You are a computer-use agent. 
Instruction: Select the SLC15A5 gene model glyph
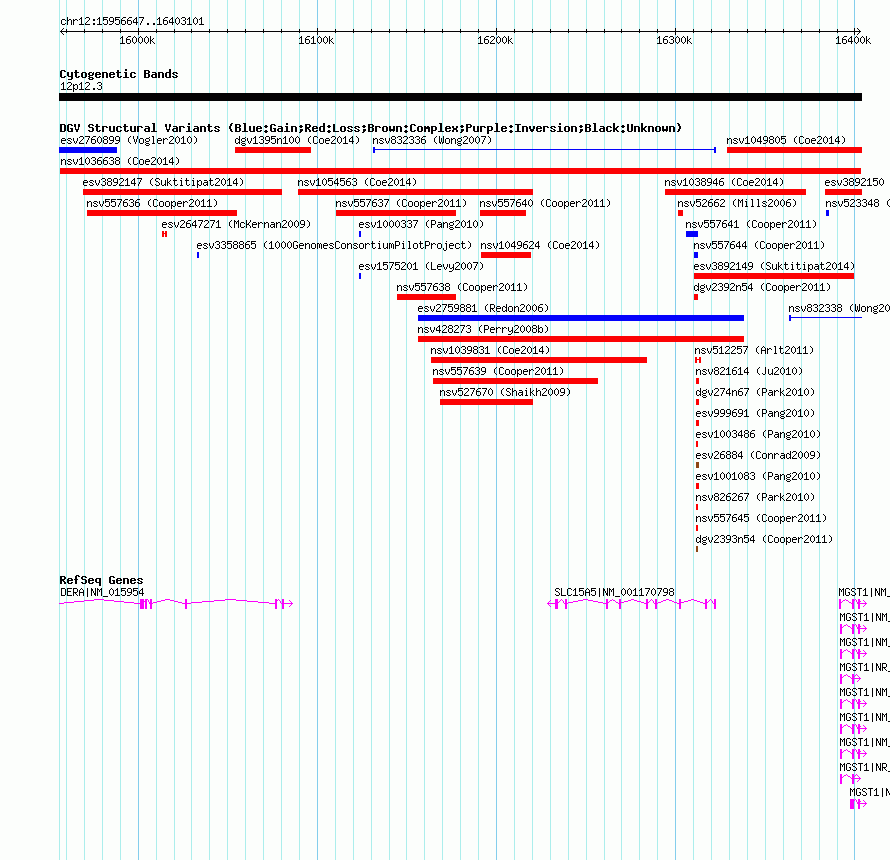[x=632, y=603]
